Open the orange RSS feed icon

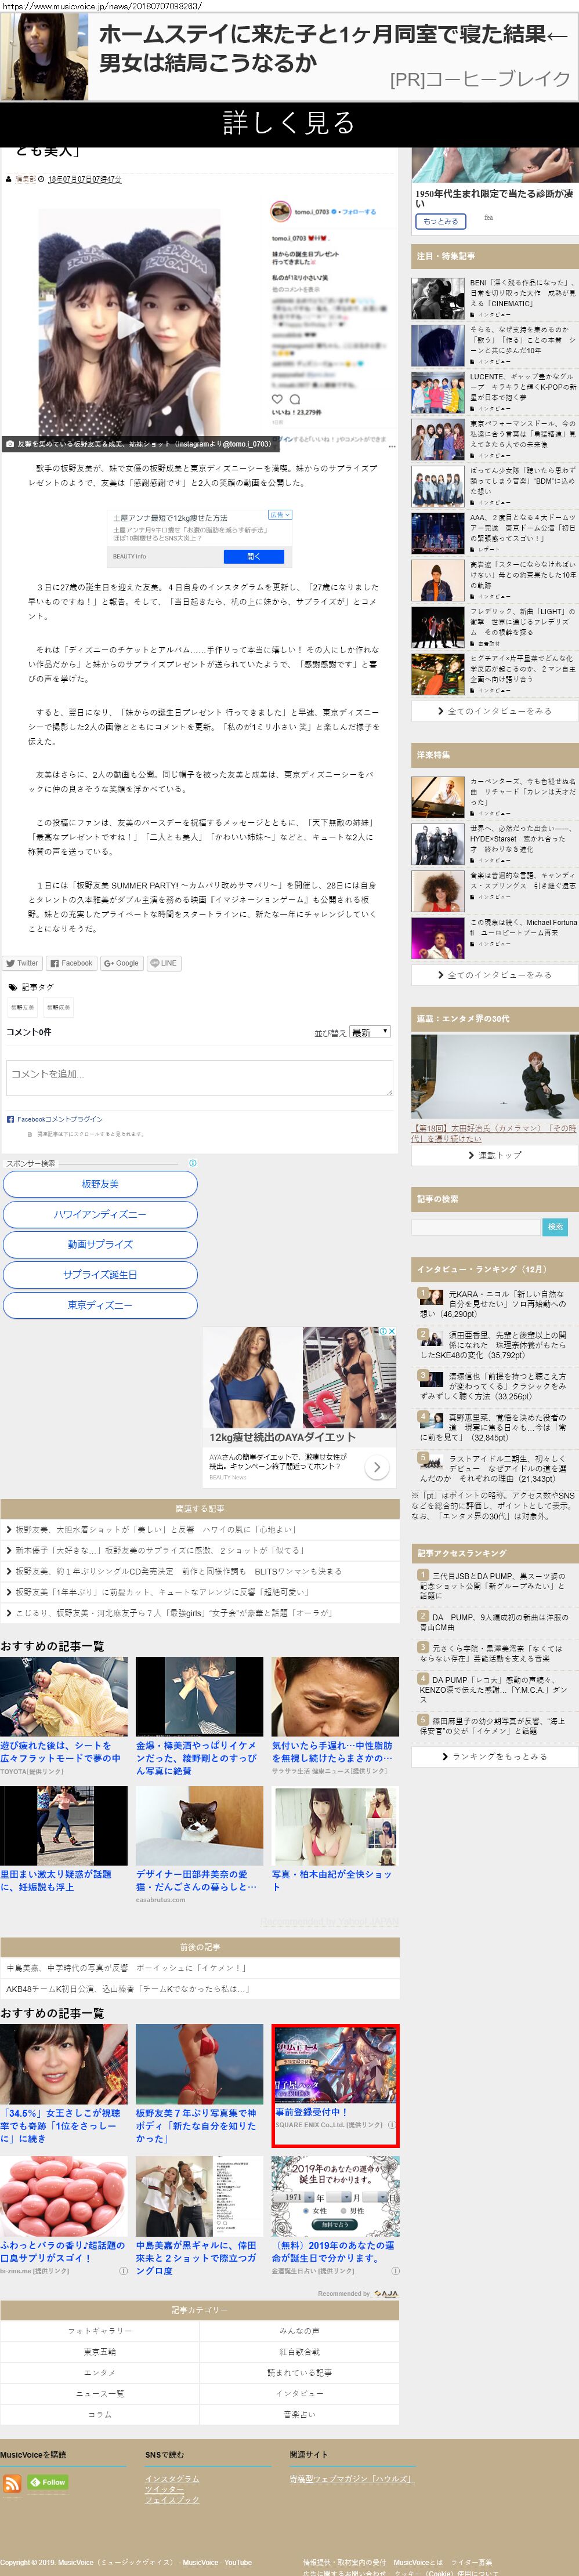(12, 2482)
